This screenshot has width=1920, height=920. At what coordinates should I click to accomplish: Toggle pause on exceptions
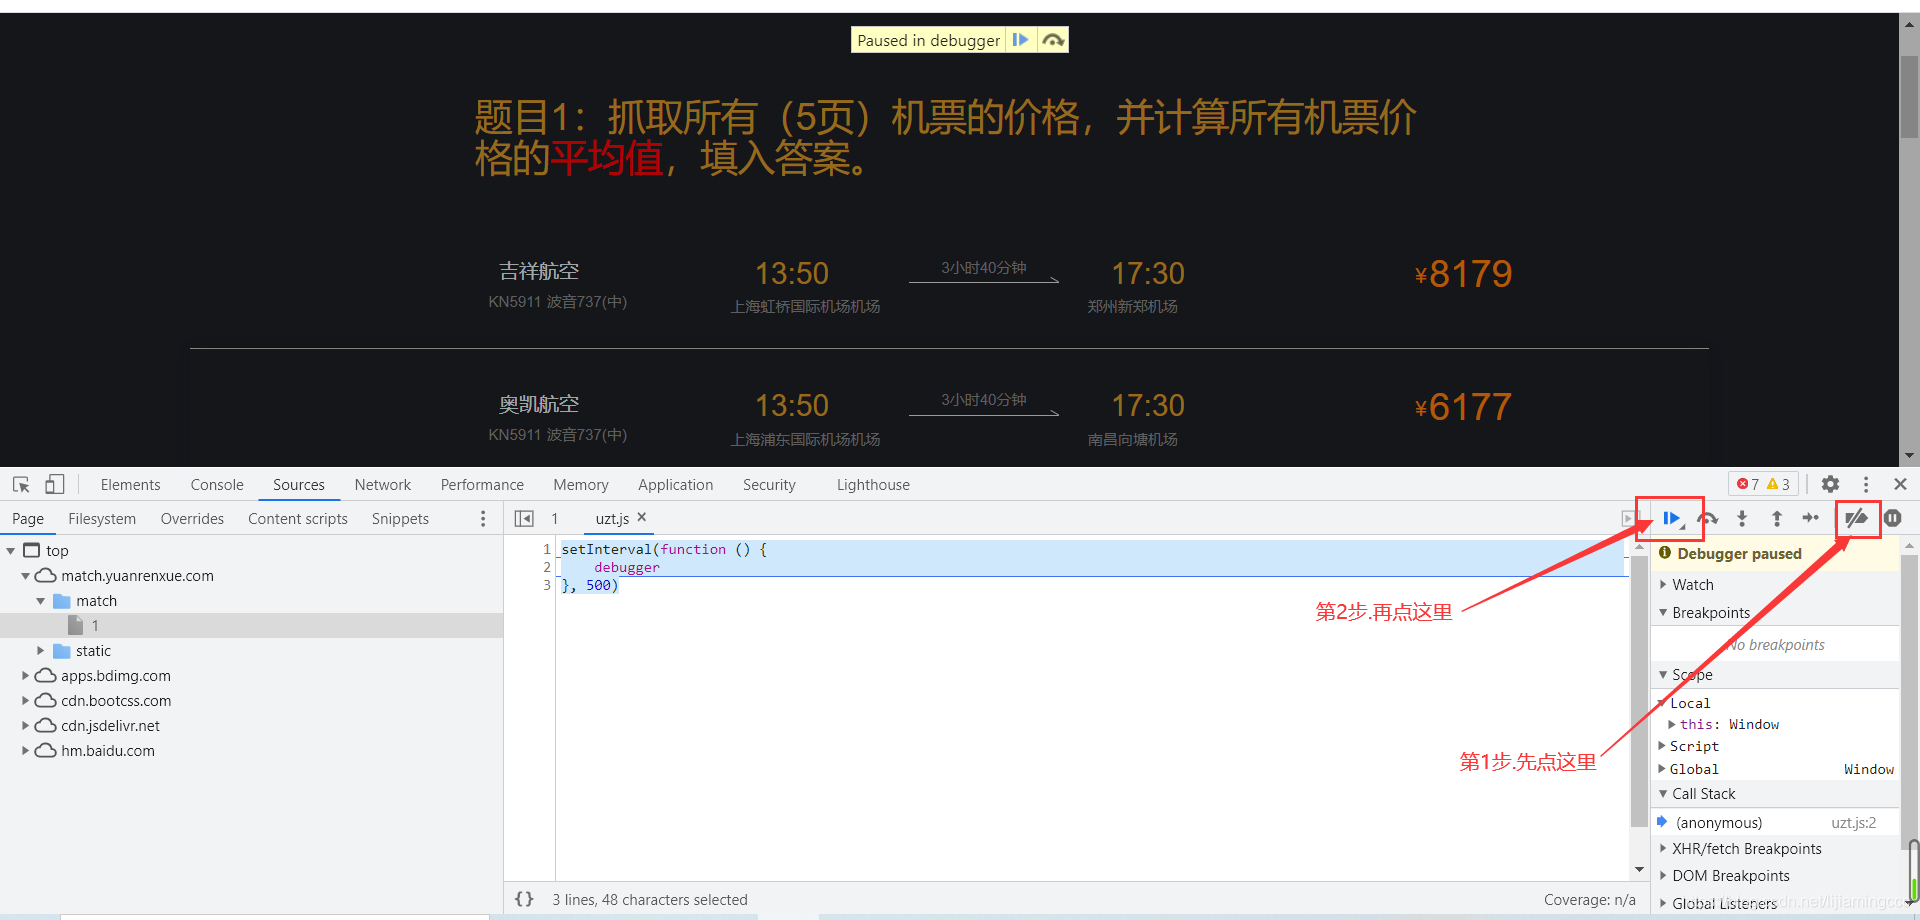[1893, 518]
